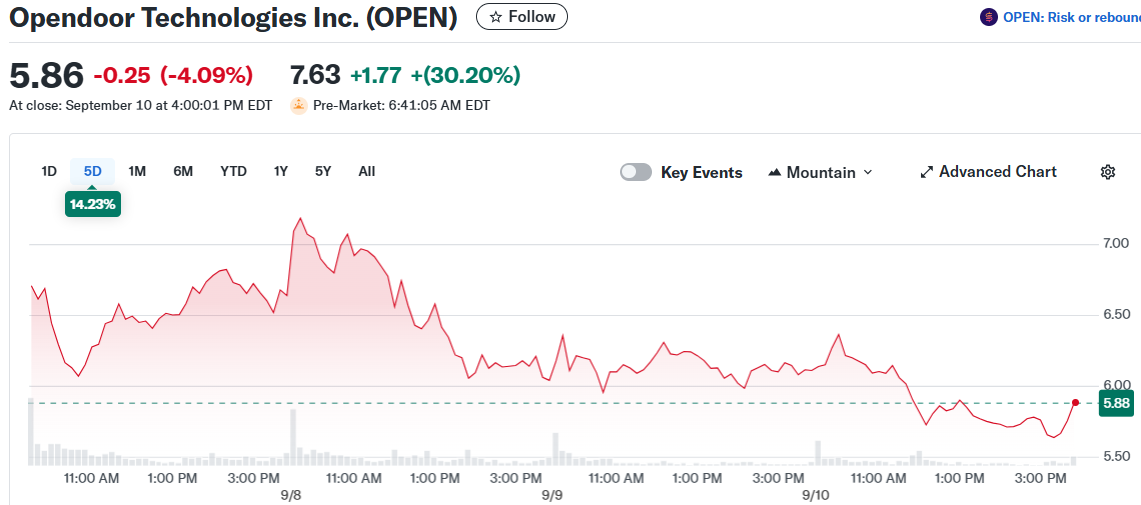The height and width of the screenshot is (505, 1141).
Task: Select the 5D range tab
Action: 92,172
